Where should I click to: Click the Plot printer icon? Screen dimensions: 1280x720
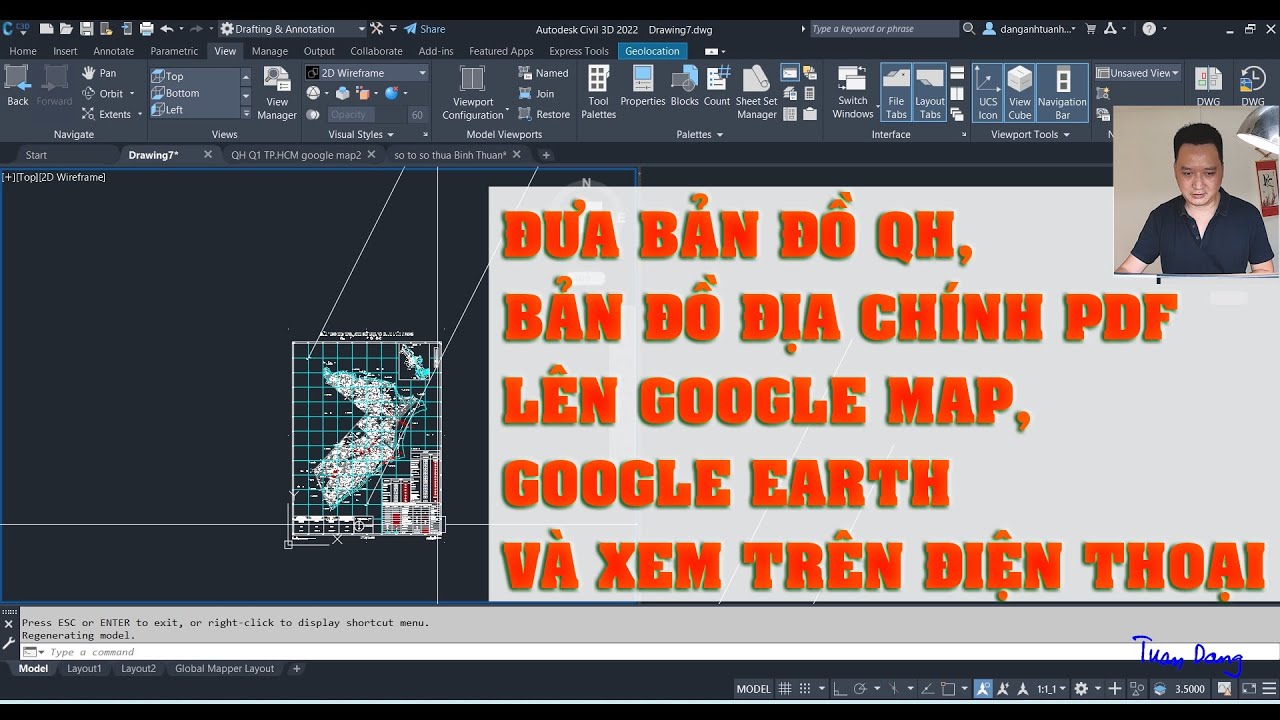(147, 29)
